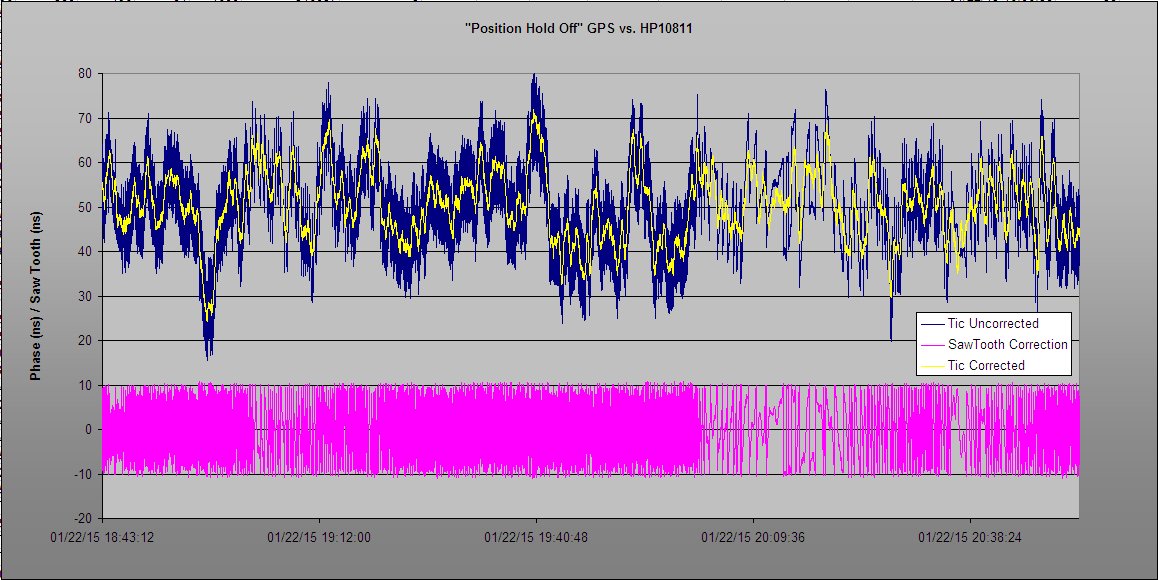Click the 01/22/15 18:43:12 time axis label
Image resolution: width=1158 pixels, height=580 pixels.
click(x=102, y=538)
